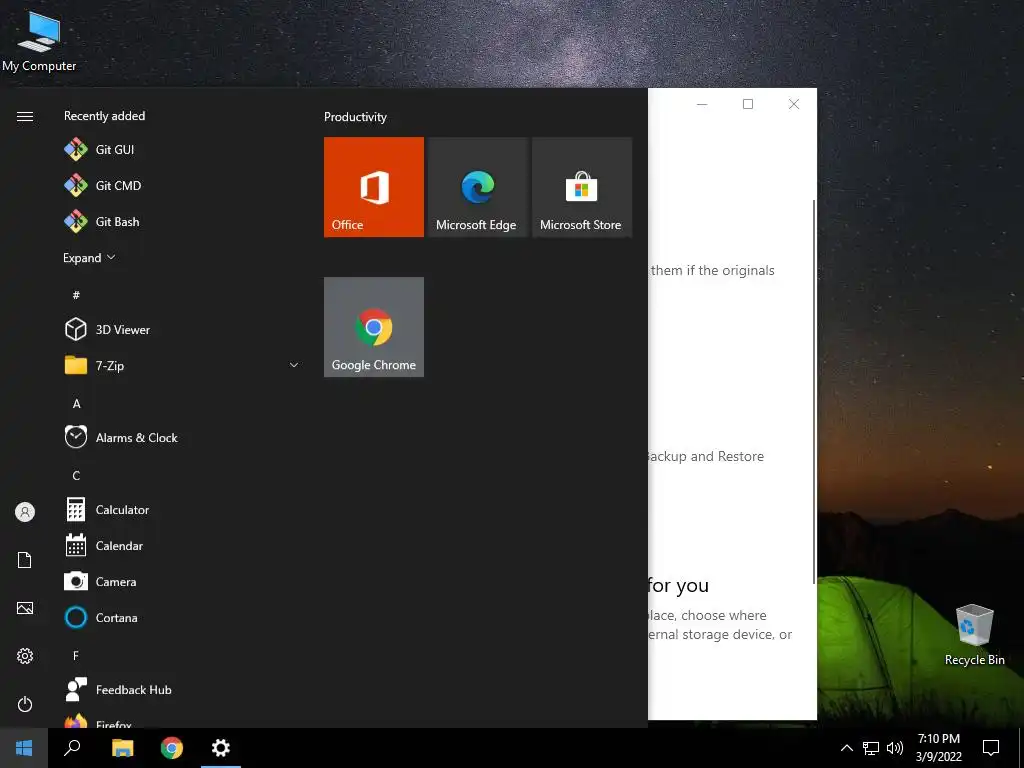
Task: Jump to the # letter header
Action: (x=76, y=295)
